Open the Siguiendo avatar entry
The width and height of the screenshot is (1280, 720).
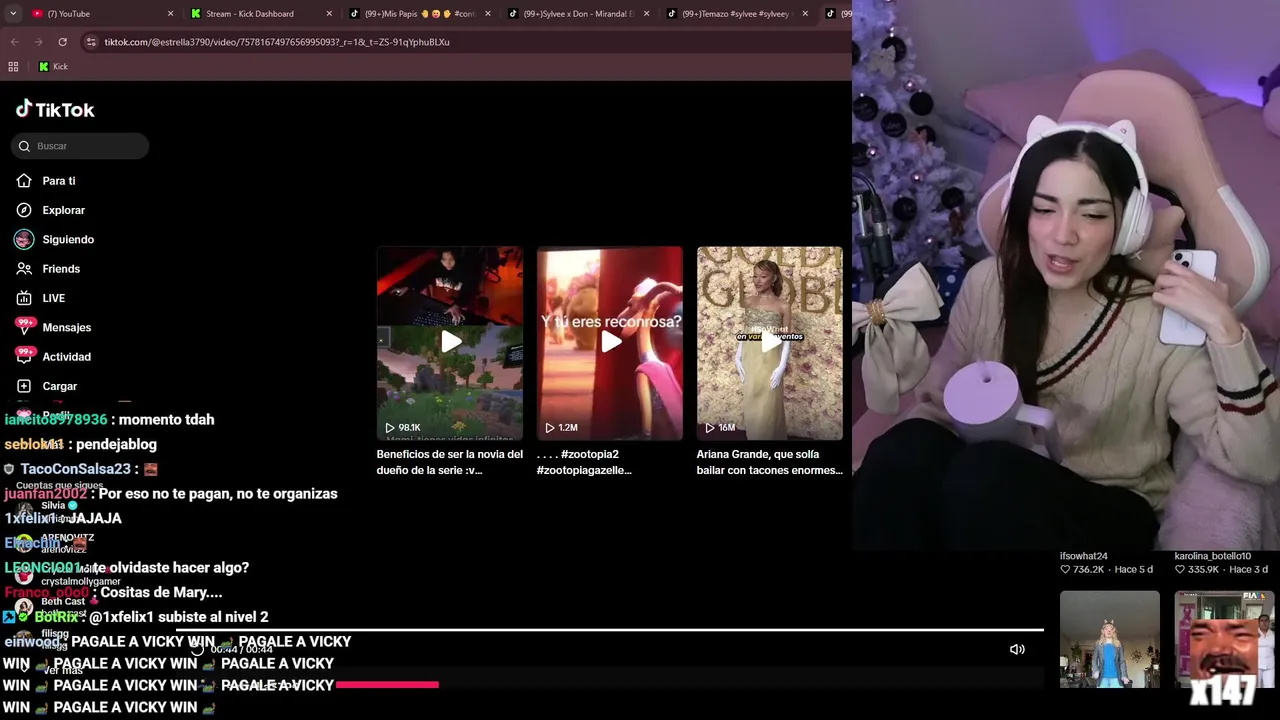pos(24,239)
